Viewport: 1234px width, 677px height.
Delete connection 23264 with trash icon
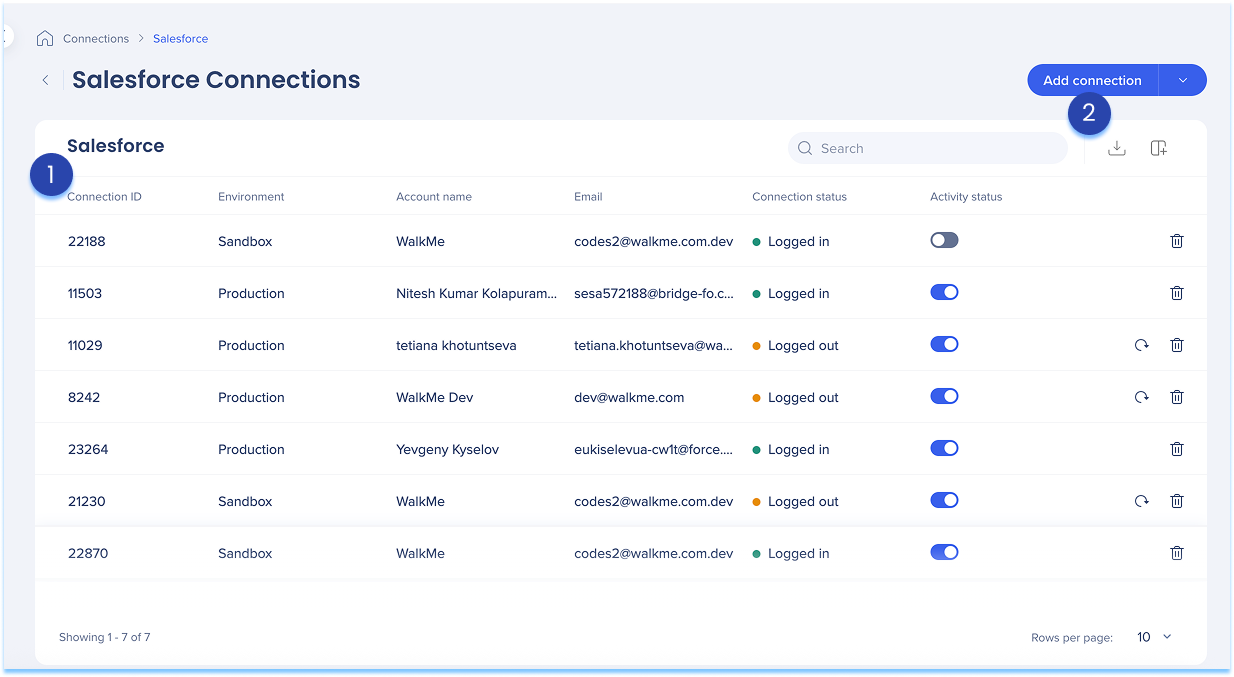(1177, 449)
